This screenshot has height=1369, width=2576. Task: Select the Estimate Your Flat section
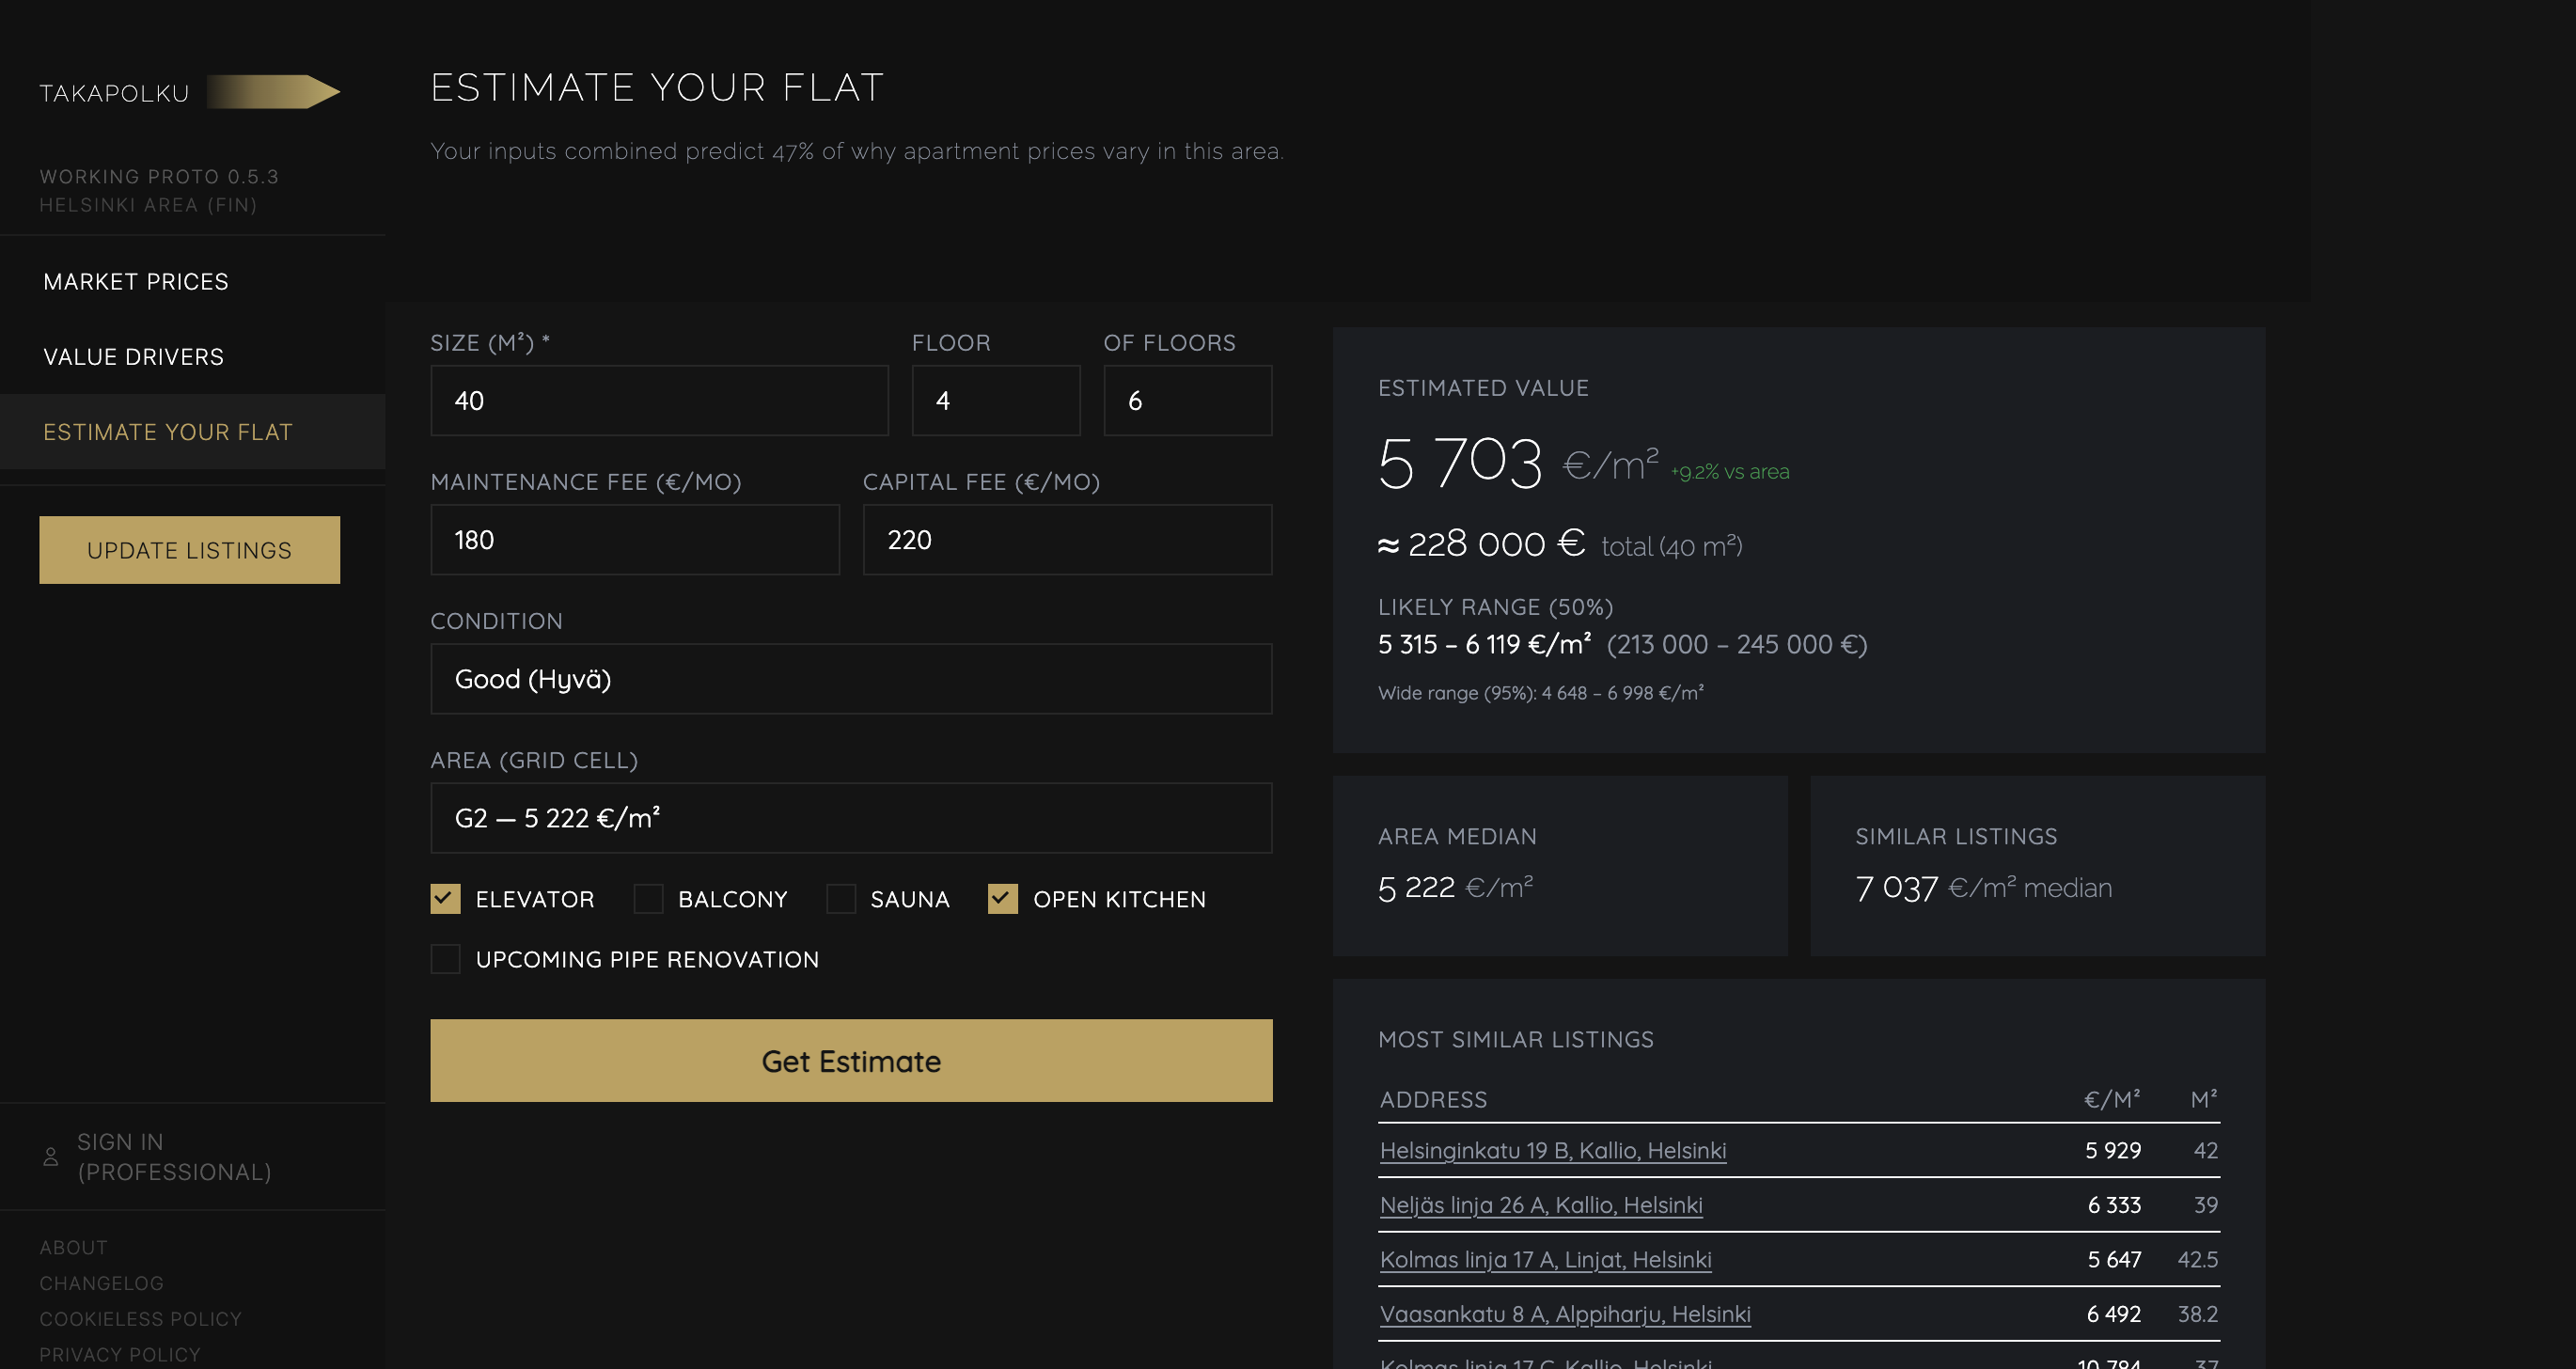168,431
